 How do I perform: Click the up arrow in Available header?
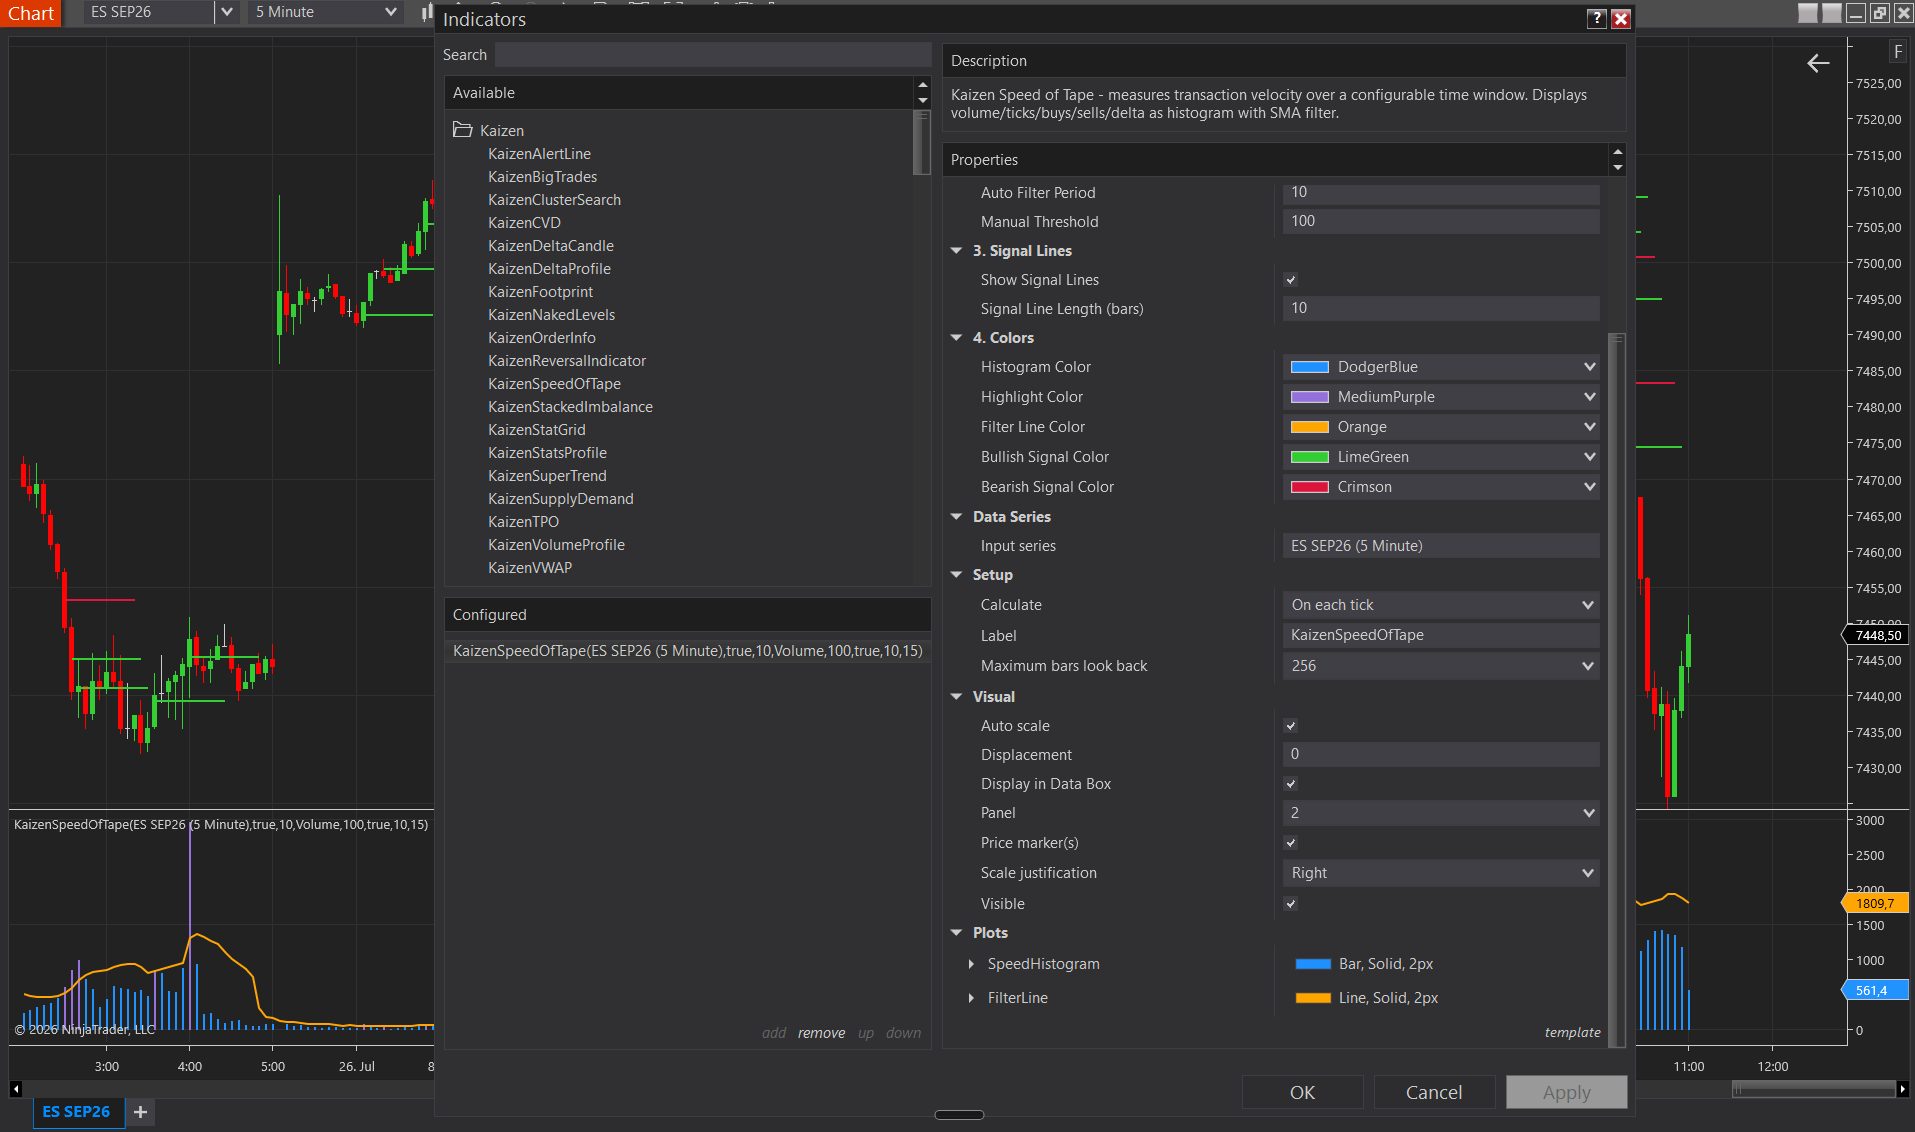[x=923, y=86]
